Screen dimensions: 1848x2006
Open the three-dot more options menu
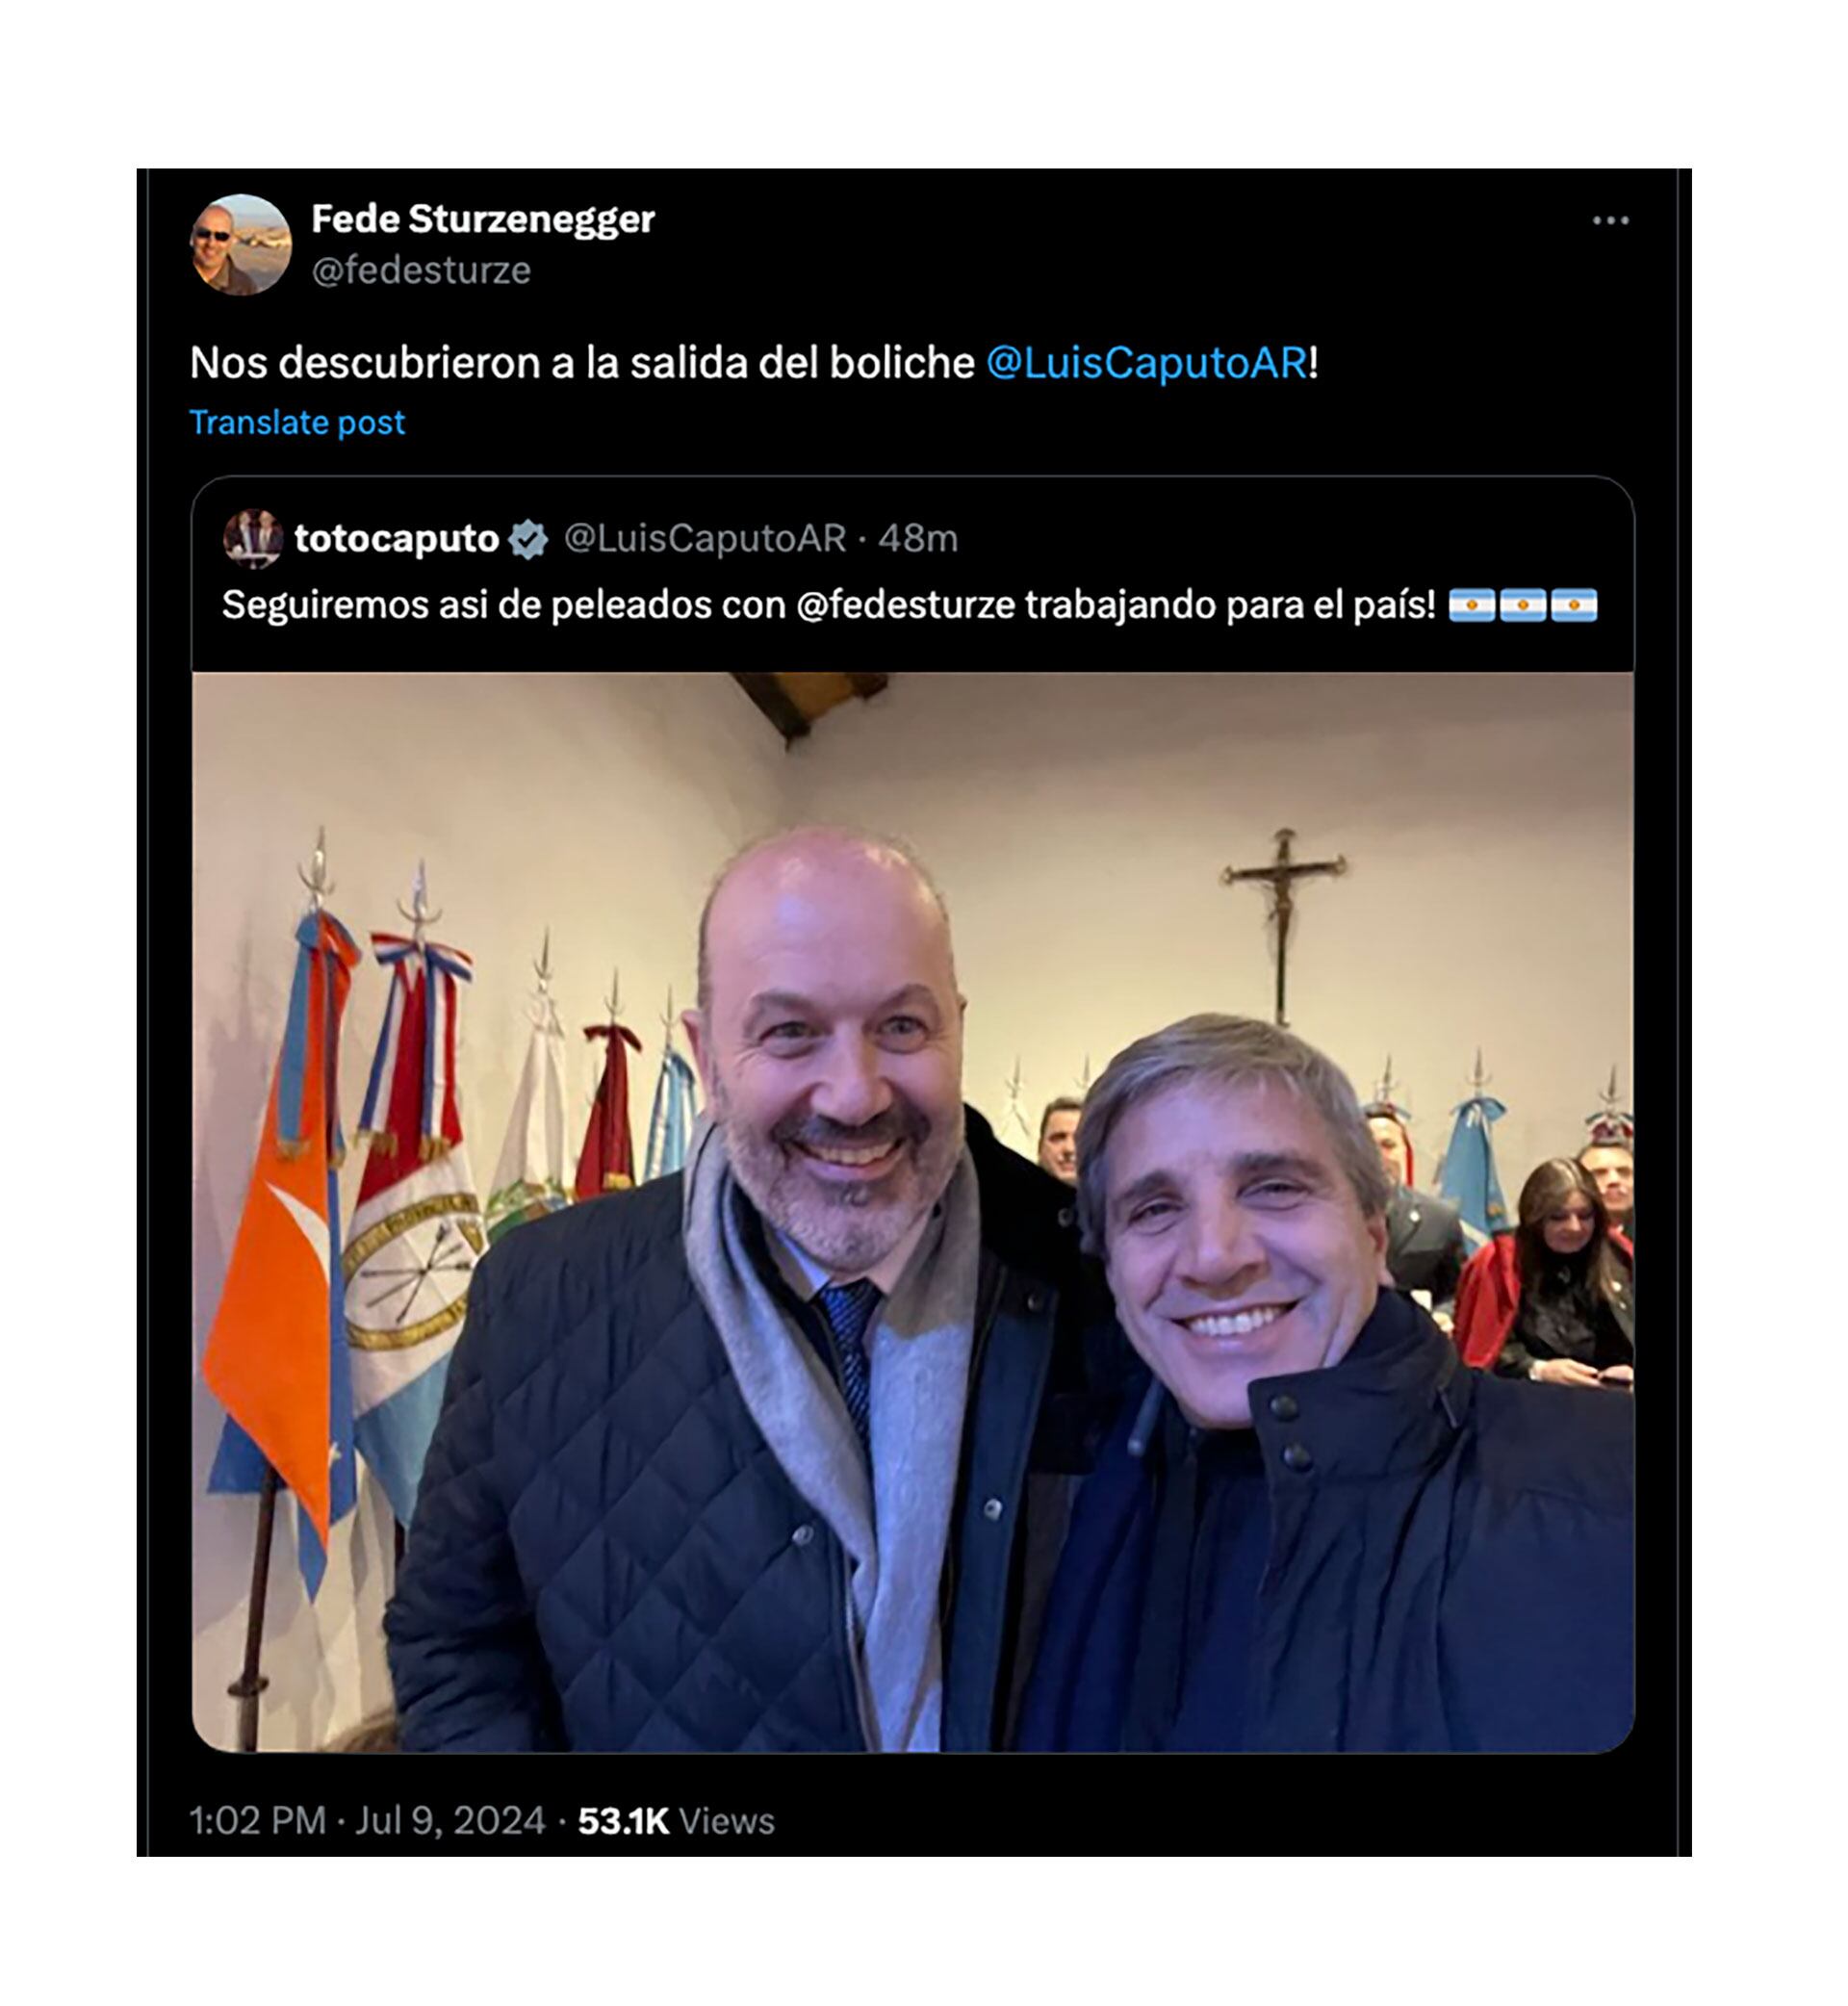coord(1609,221)
